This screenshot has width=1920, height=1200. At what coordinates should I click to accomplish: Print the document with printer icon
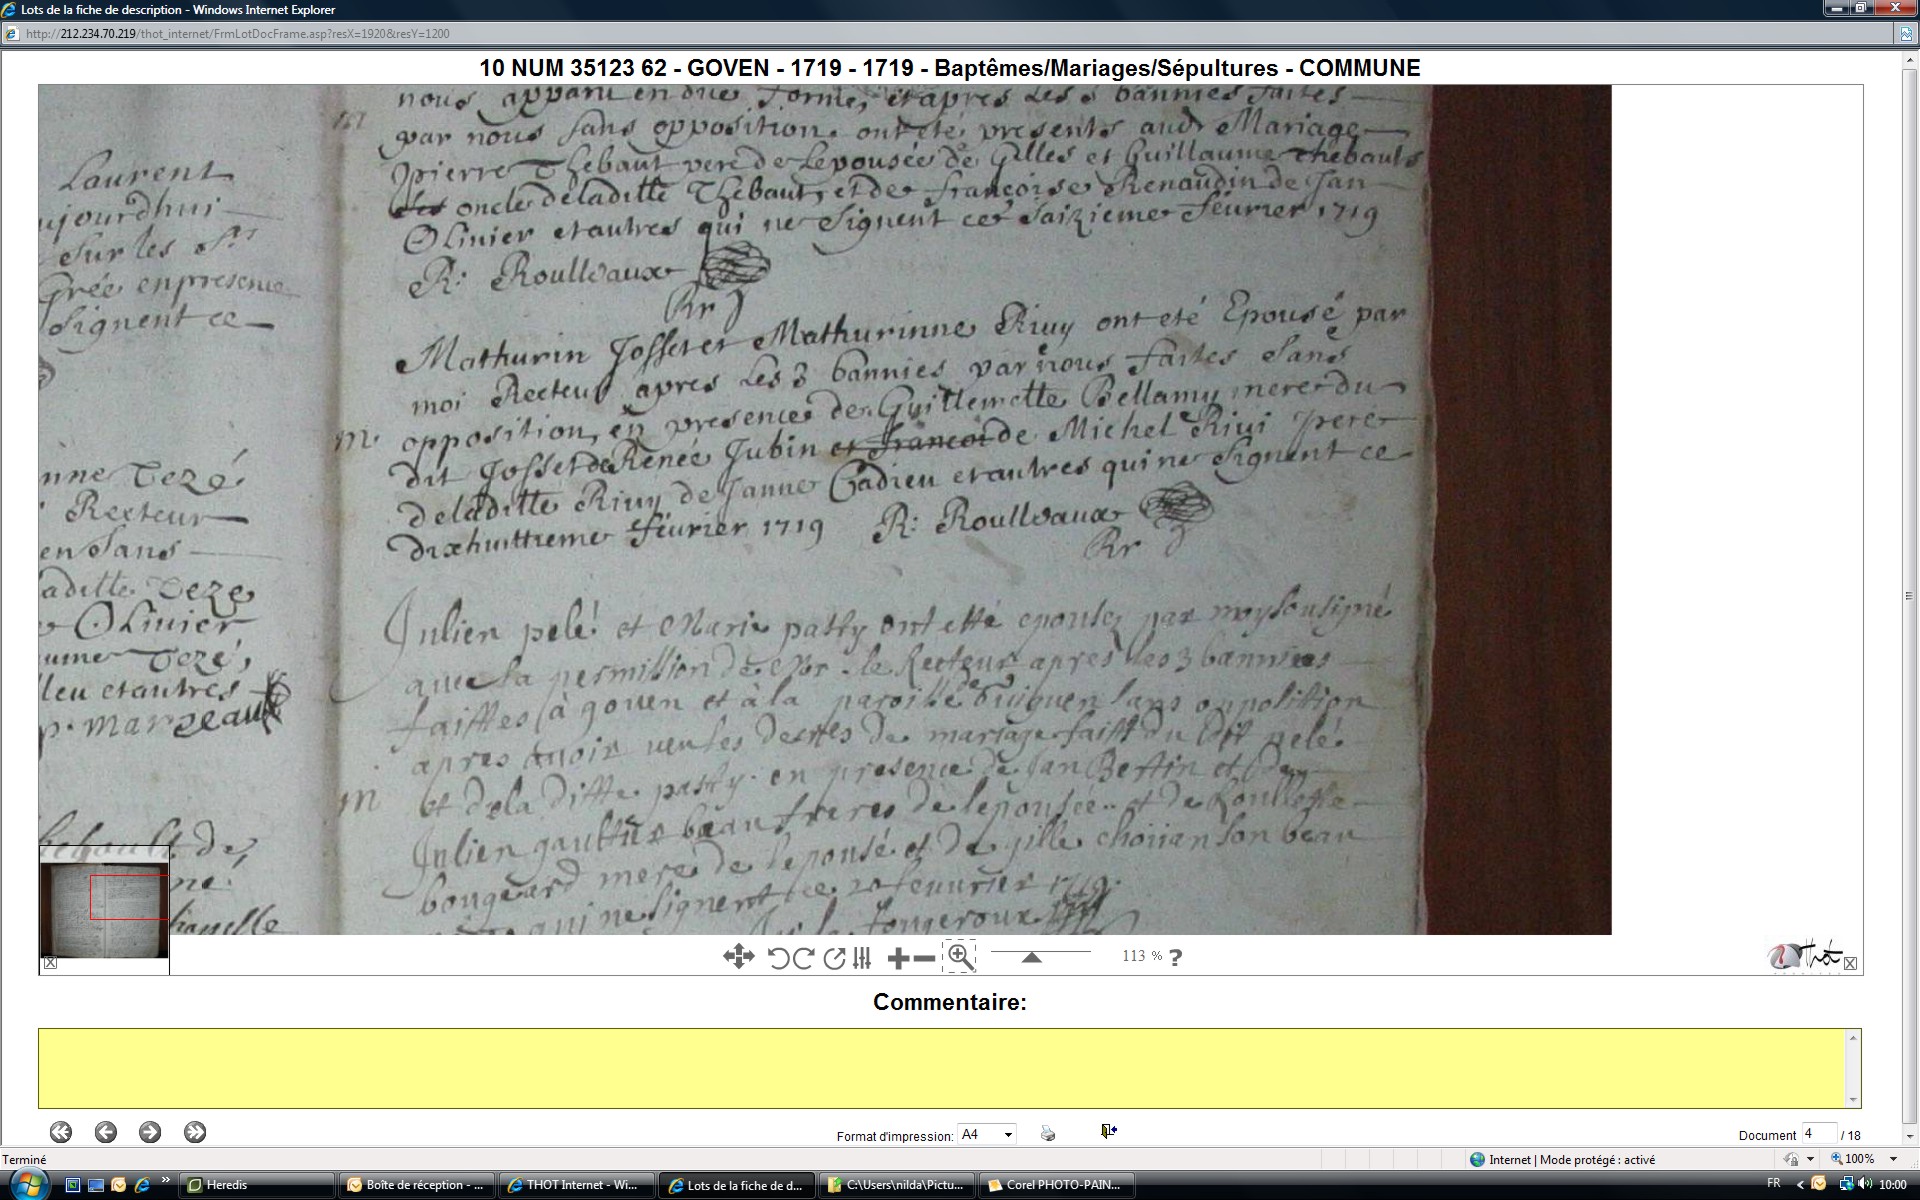click(x=1048, y=1133)
